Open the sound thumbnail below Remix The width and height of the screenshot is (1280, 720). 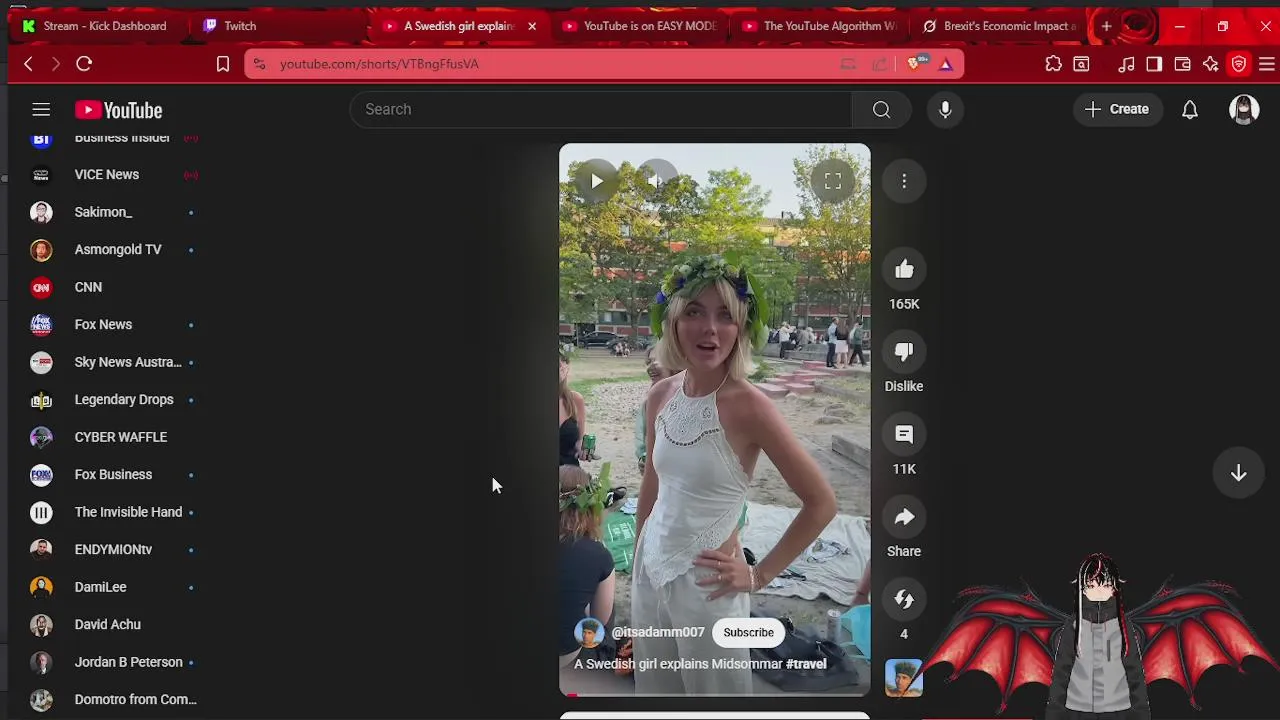[903, 678]
